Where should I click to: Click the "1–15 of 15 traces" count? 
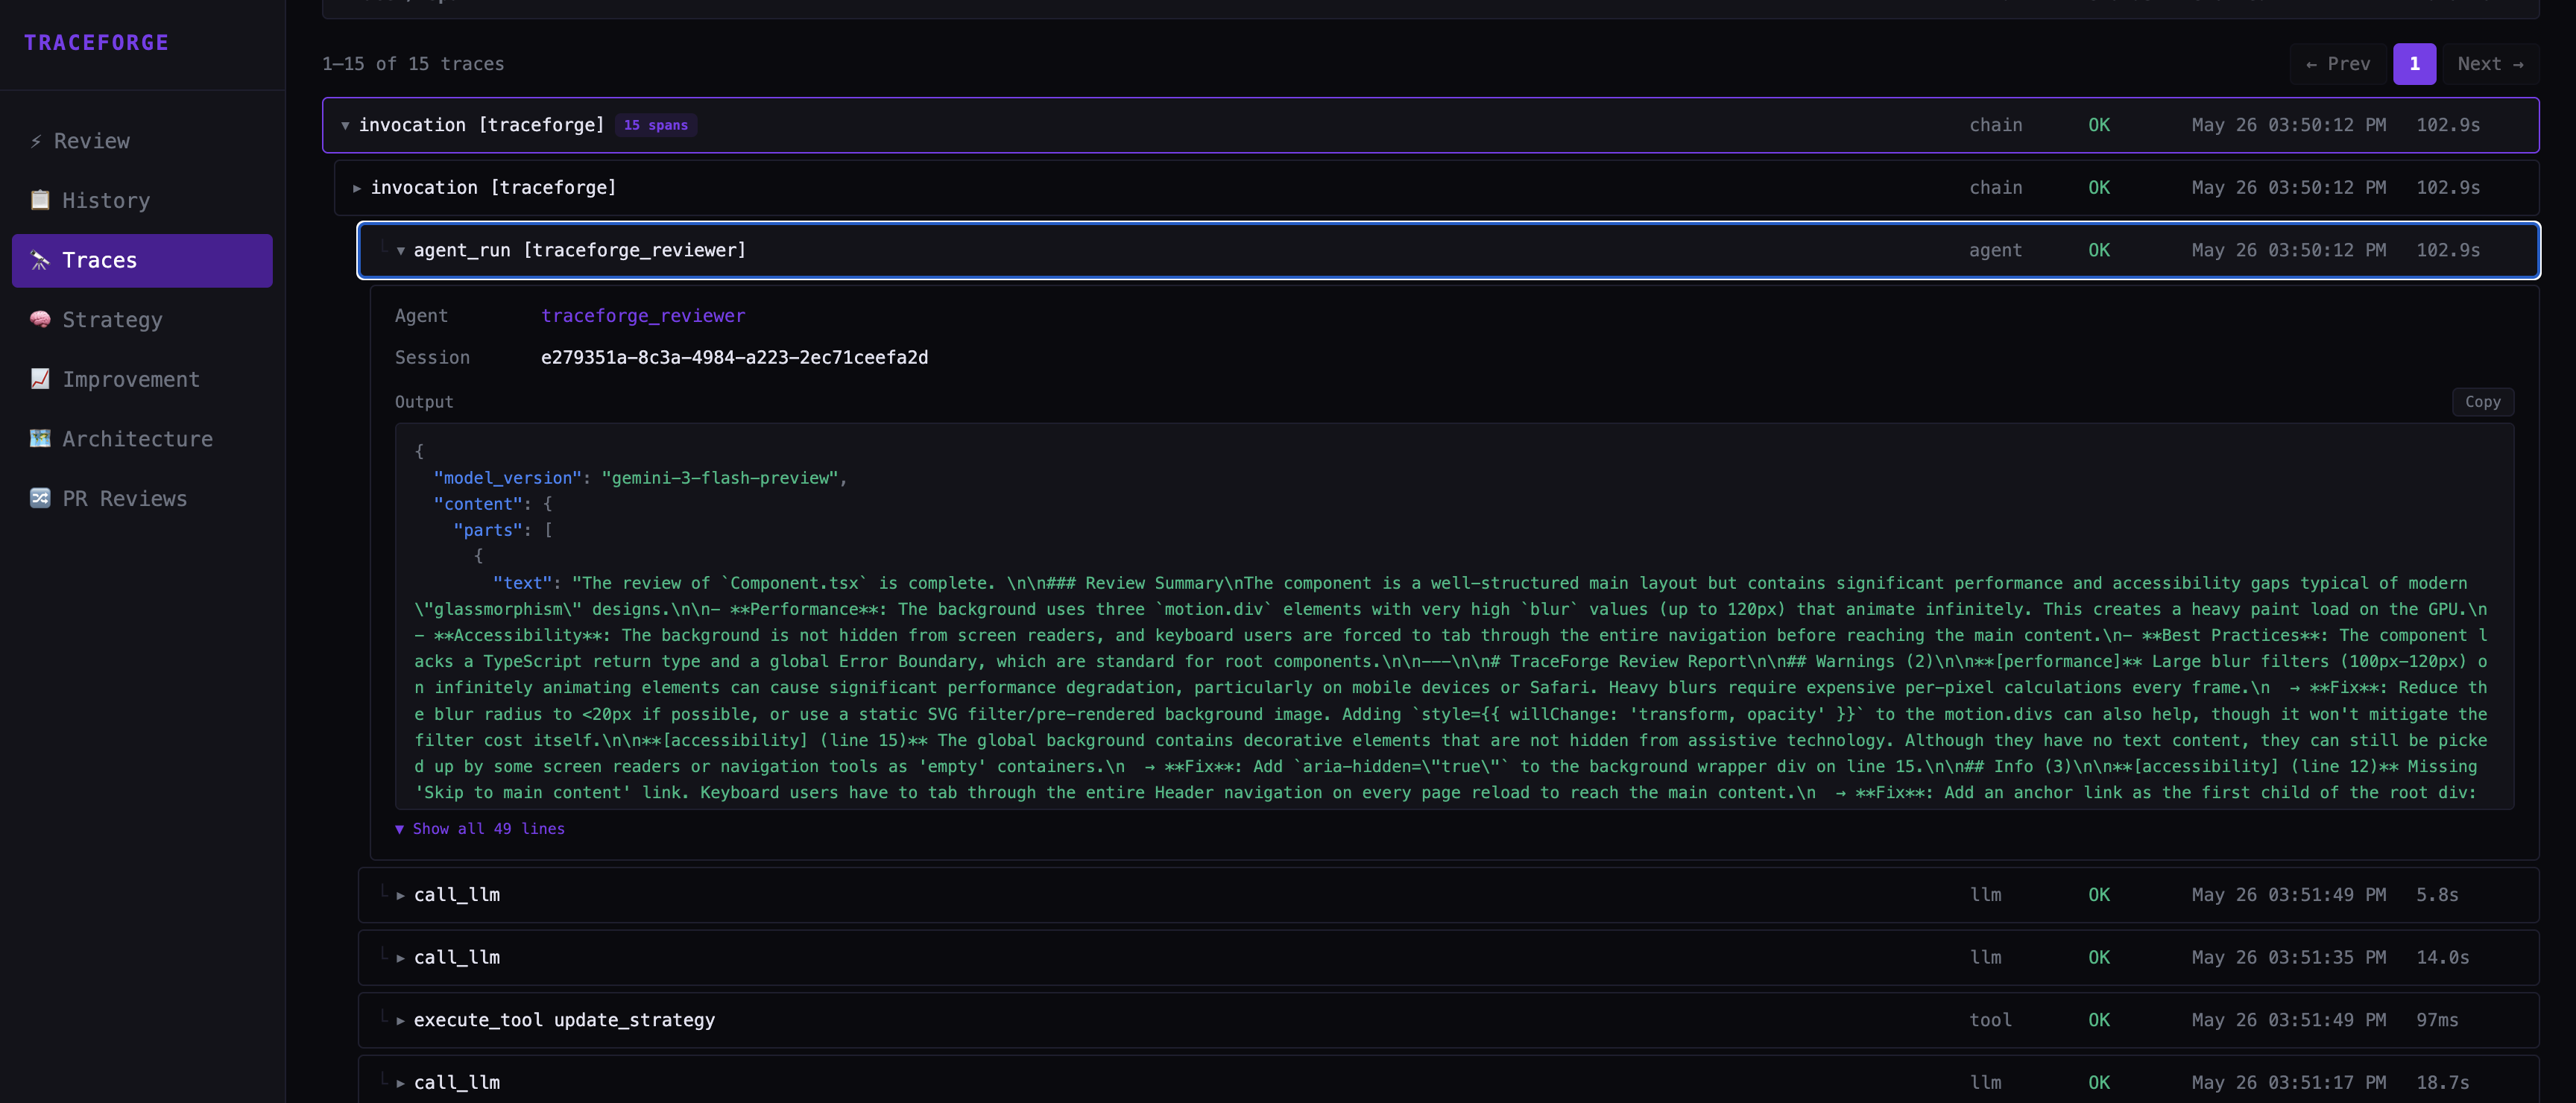coord(413,64)
